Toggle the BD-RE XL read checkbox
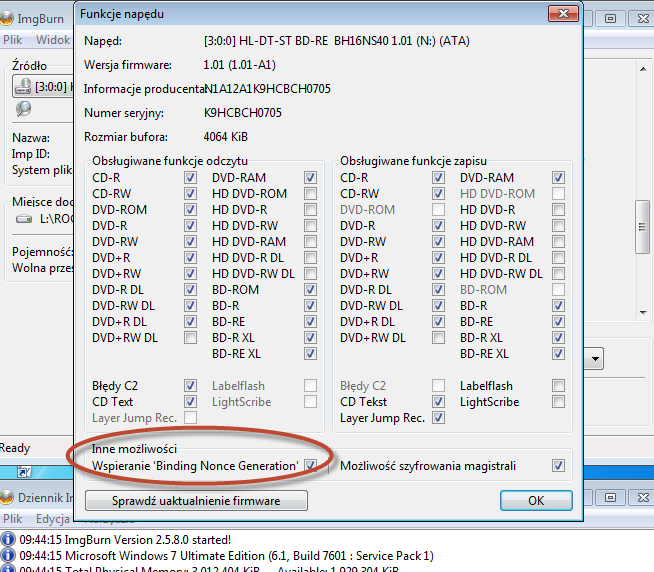Image resolution: width=654 pixels, height=572 pixels. pos(310,354)
